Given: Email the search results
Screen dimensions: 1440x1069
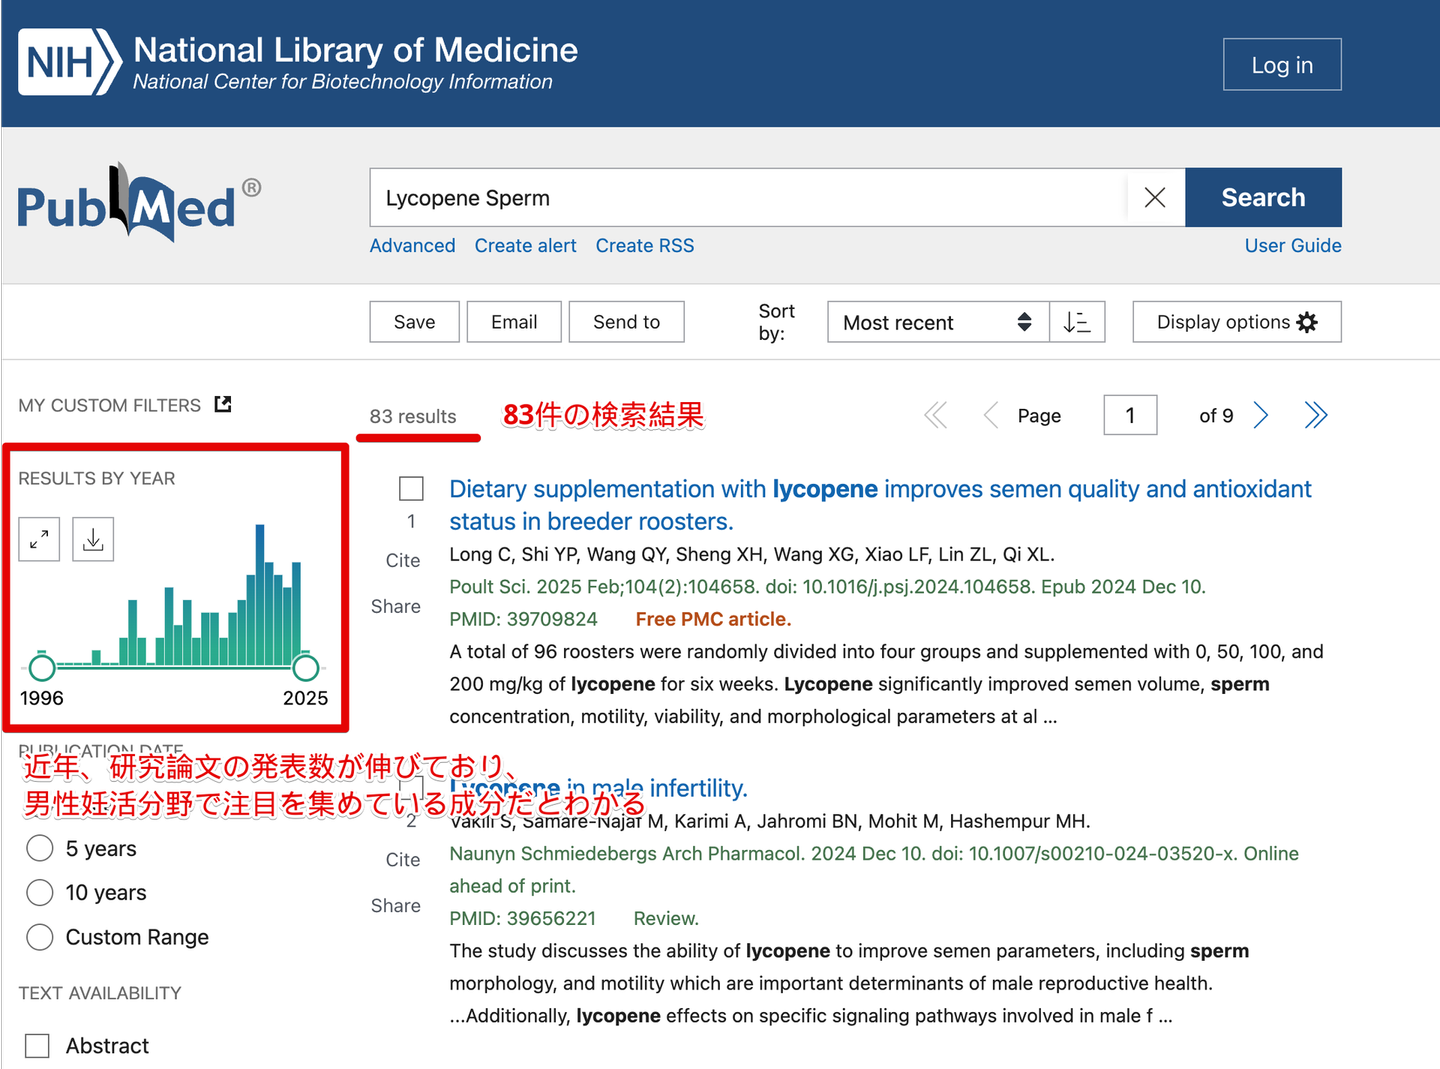Looking at the screenshot, I should click(x=514, y=322).
